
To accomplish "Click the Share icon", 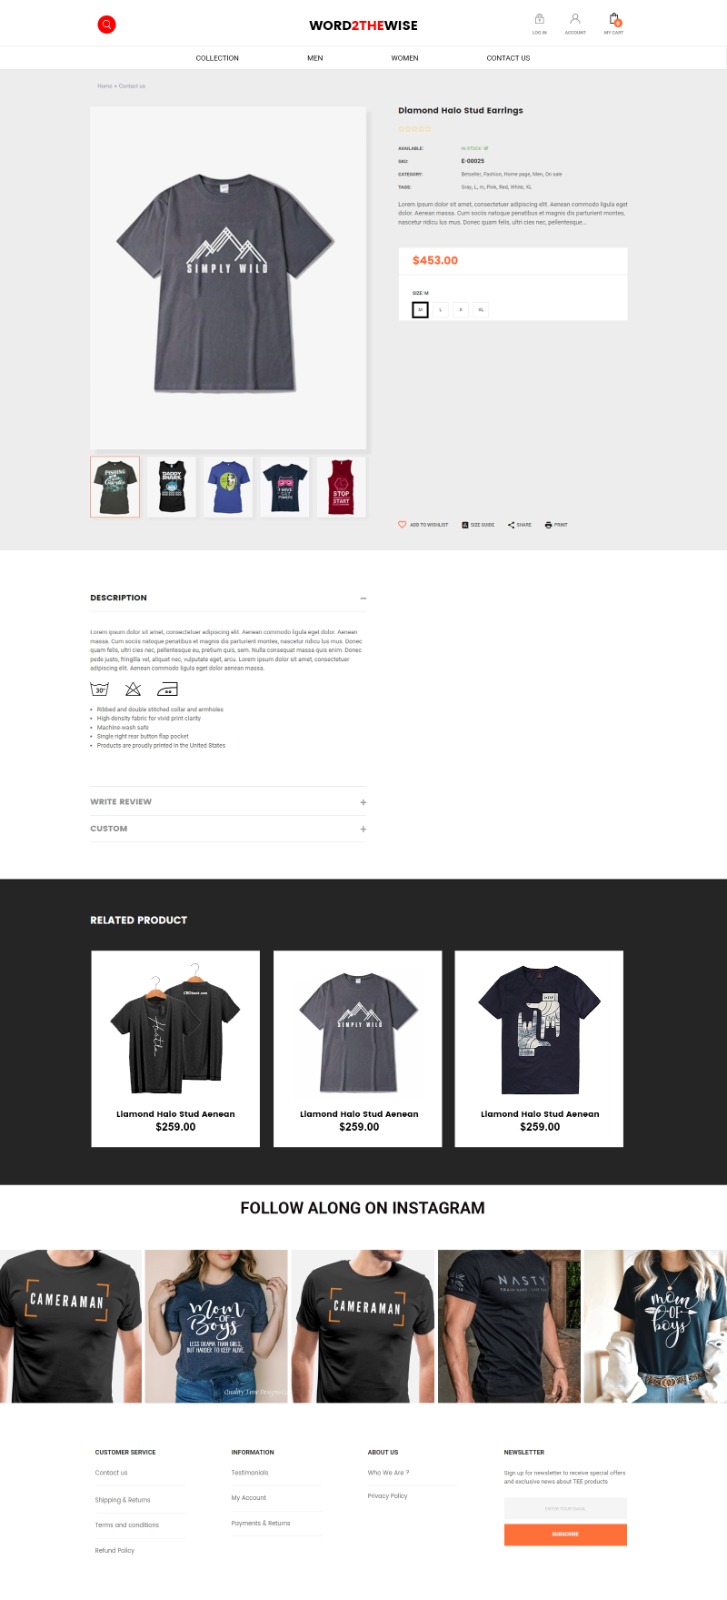I will click(511, 524).
